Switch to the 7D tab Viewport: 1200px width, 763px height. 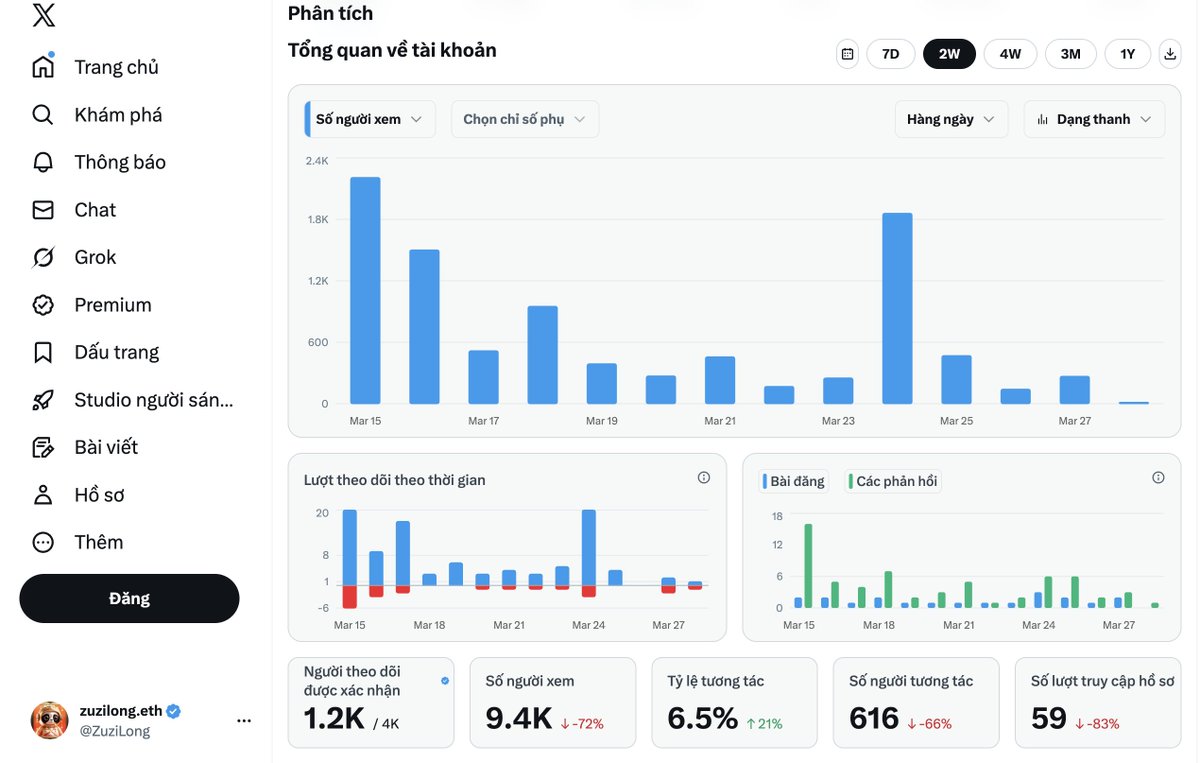pyautogui.click(x=889, y=53)
